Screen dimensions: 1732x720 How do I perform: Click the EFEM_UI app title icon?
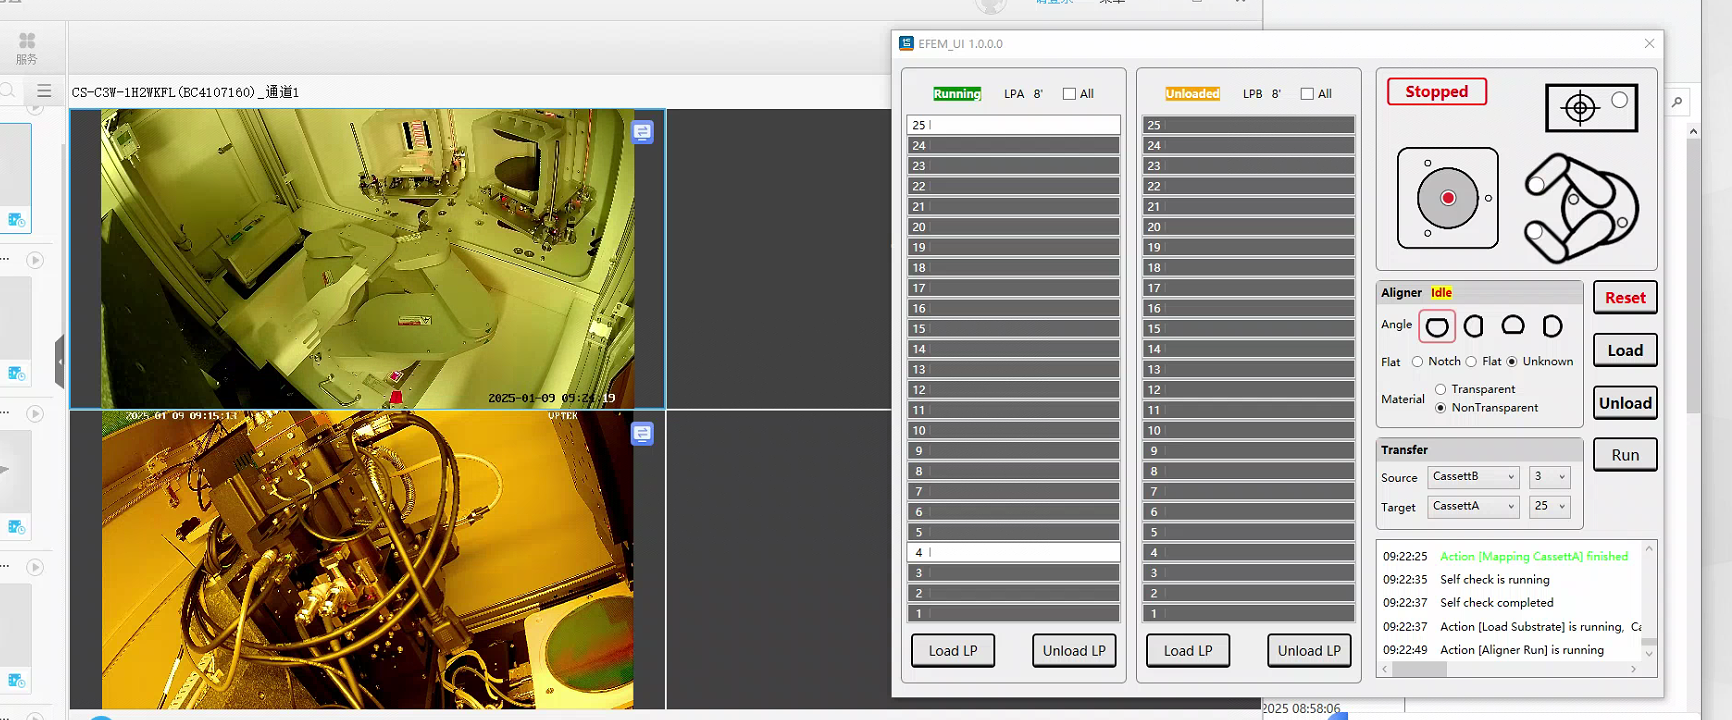[906, 43]
